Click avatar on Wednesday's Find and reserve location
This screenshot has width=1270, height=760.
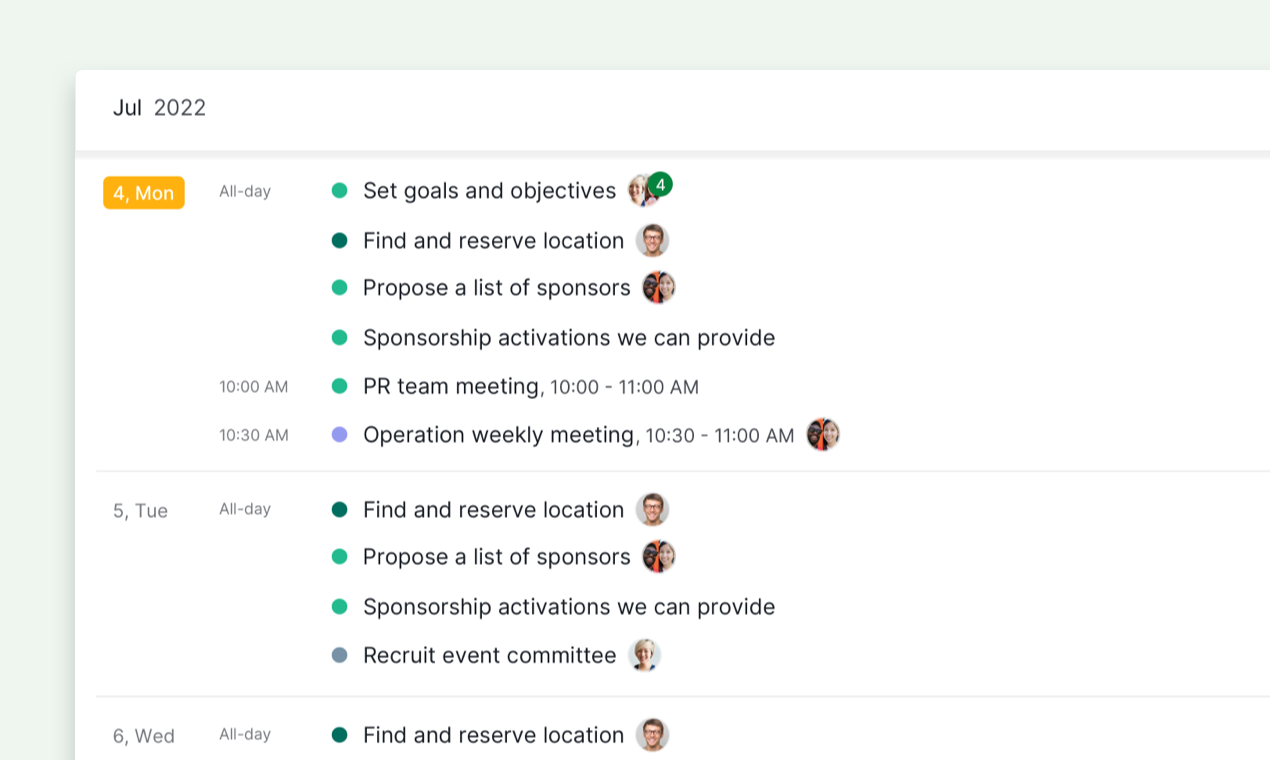pyautogui.click(x=652, y=735)
